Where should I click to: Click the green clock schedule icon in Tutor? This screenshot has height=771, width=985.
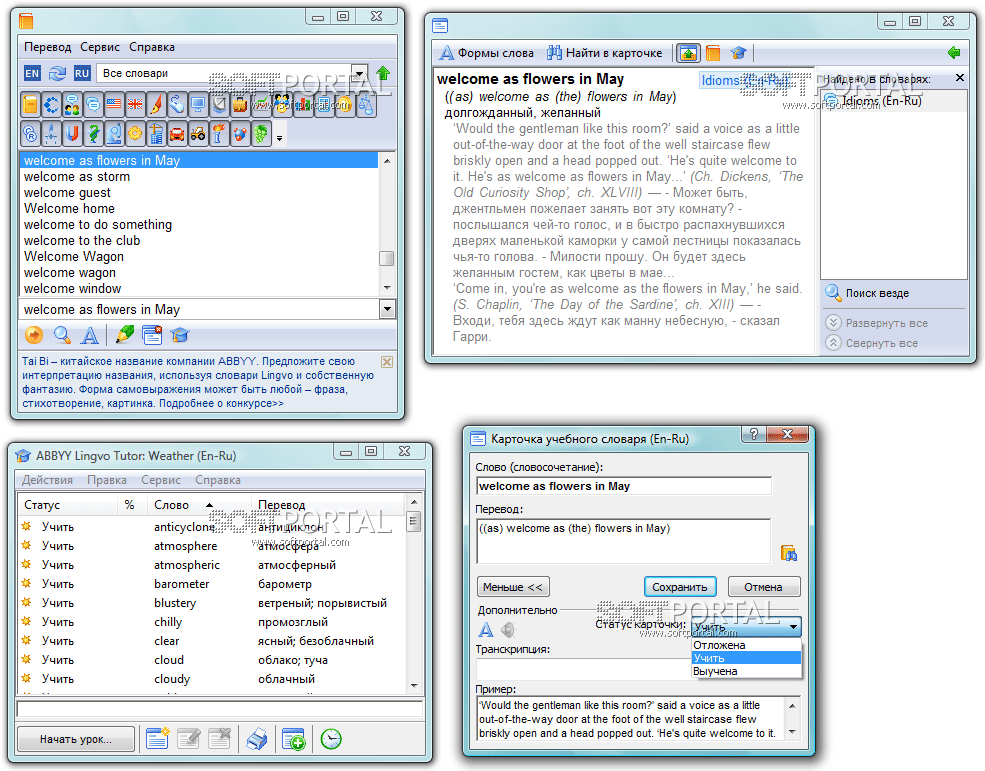click(x=331, y=739)
